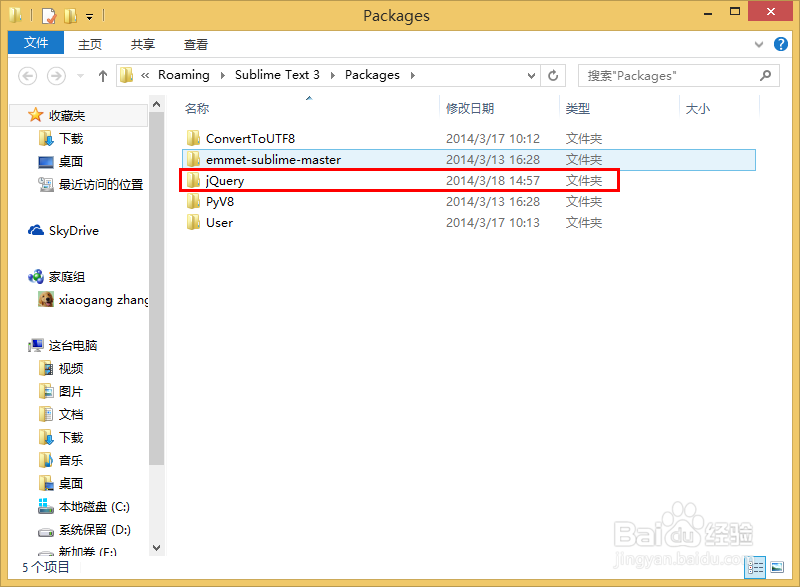
Task: Switch to details view icon
Action: click(x=756, y=567)
